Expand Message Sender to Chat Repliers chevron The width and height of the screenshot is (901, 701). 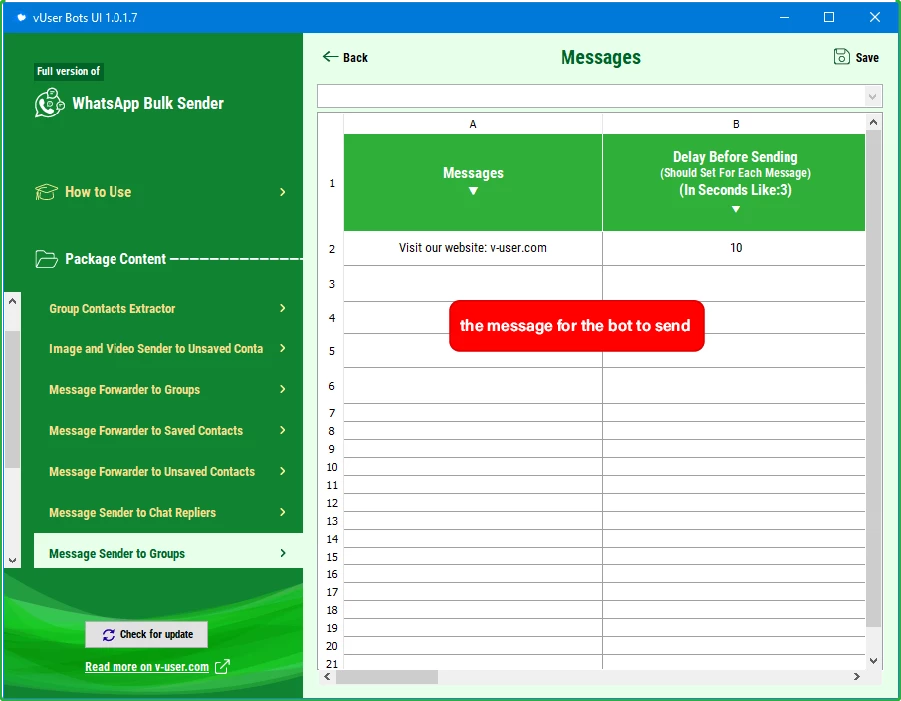point(283,512)
